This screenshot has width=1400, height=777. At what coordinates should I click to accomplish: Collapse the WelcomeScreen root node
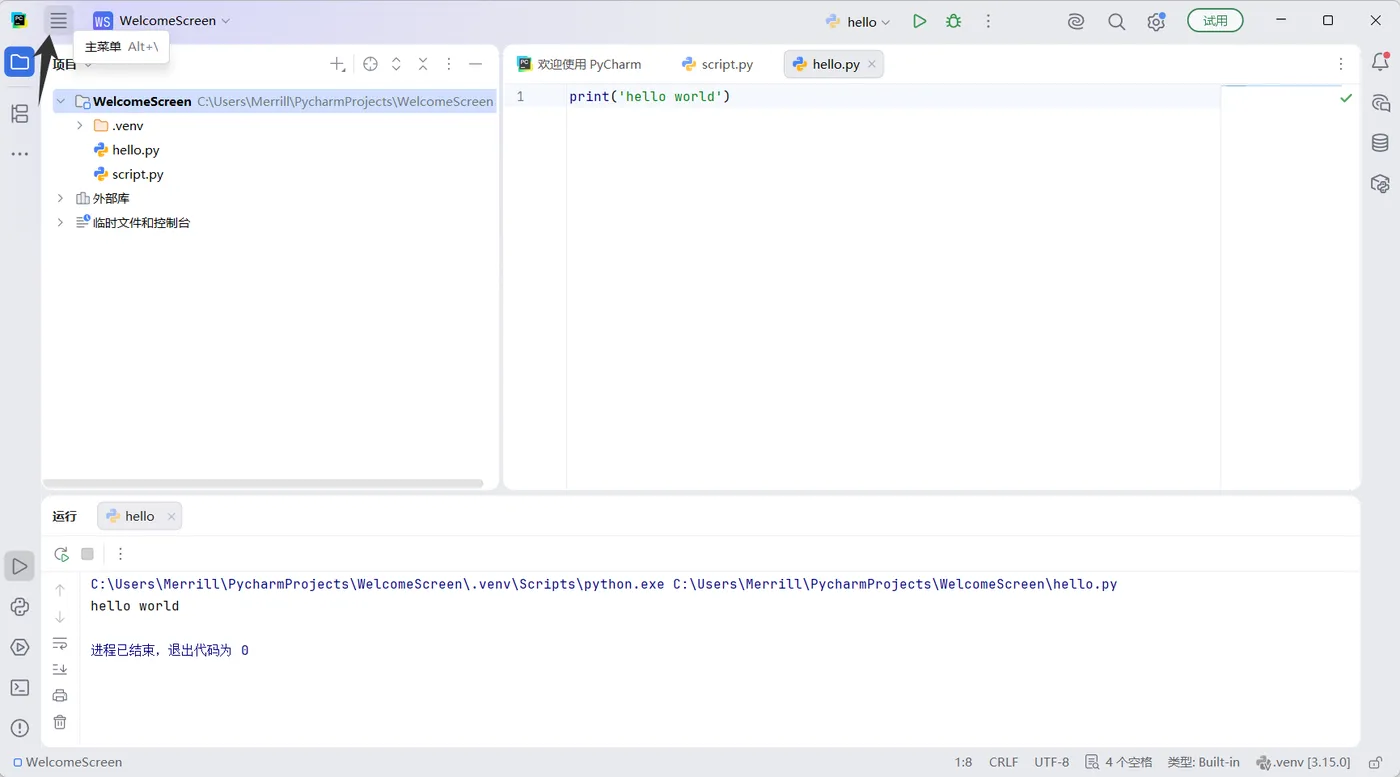tap(61, 101)
